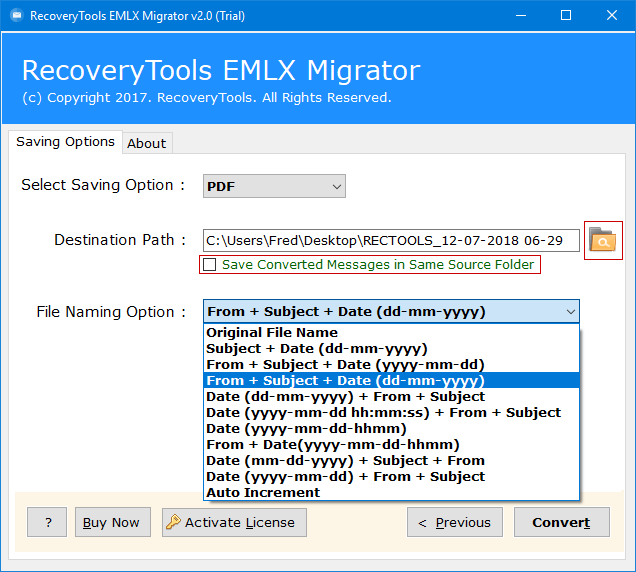Switch to the About tab
Viewport: 636px width, 572px height.
tap(147, 143)
